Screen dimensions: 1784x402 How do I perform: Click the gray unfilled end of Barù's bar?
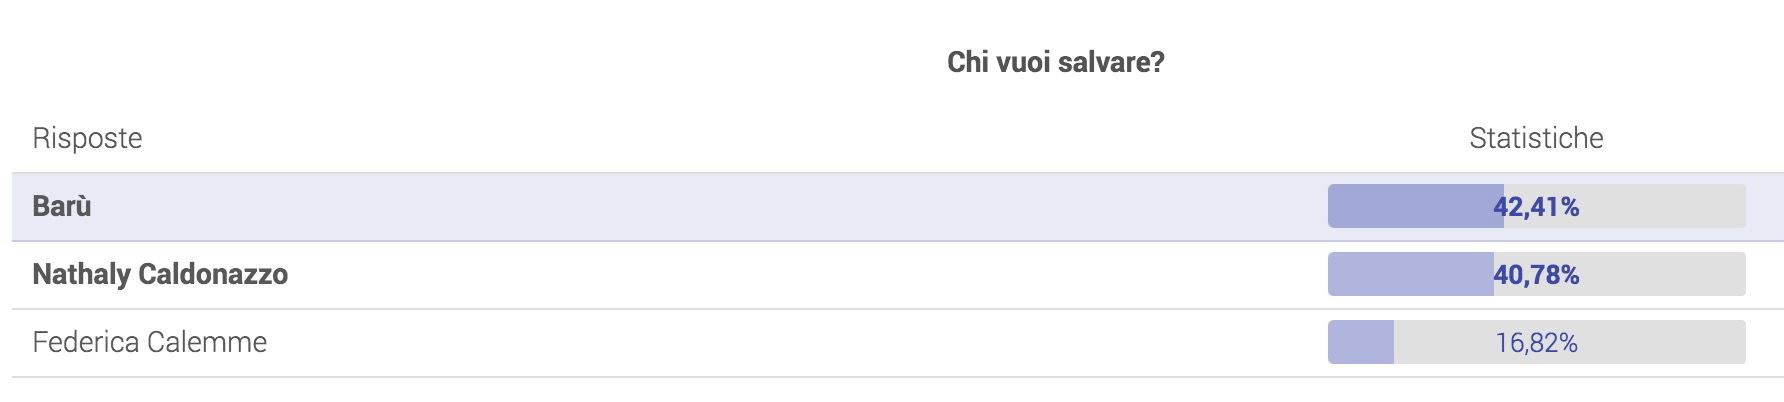pos(1665,206)
